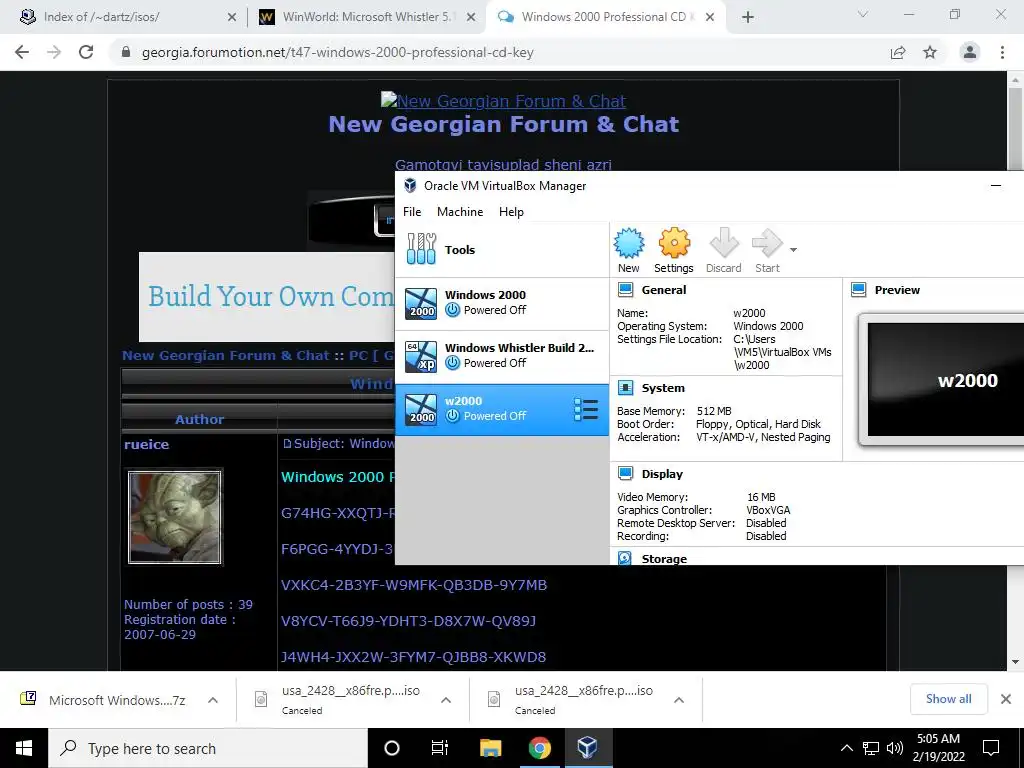The image size is (1024, 768).
Task: Open Task View on taskbar
Action: 440,748
